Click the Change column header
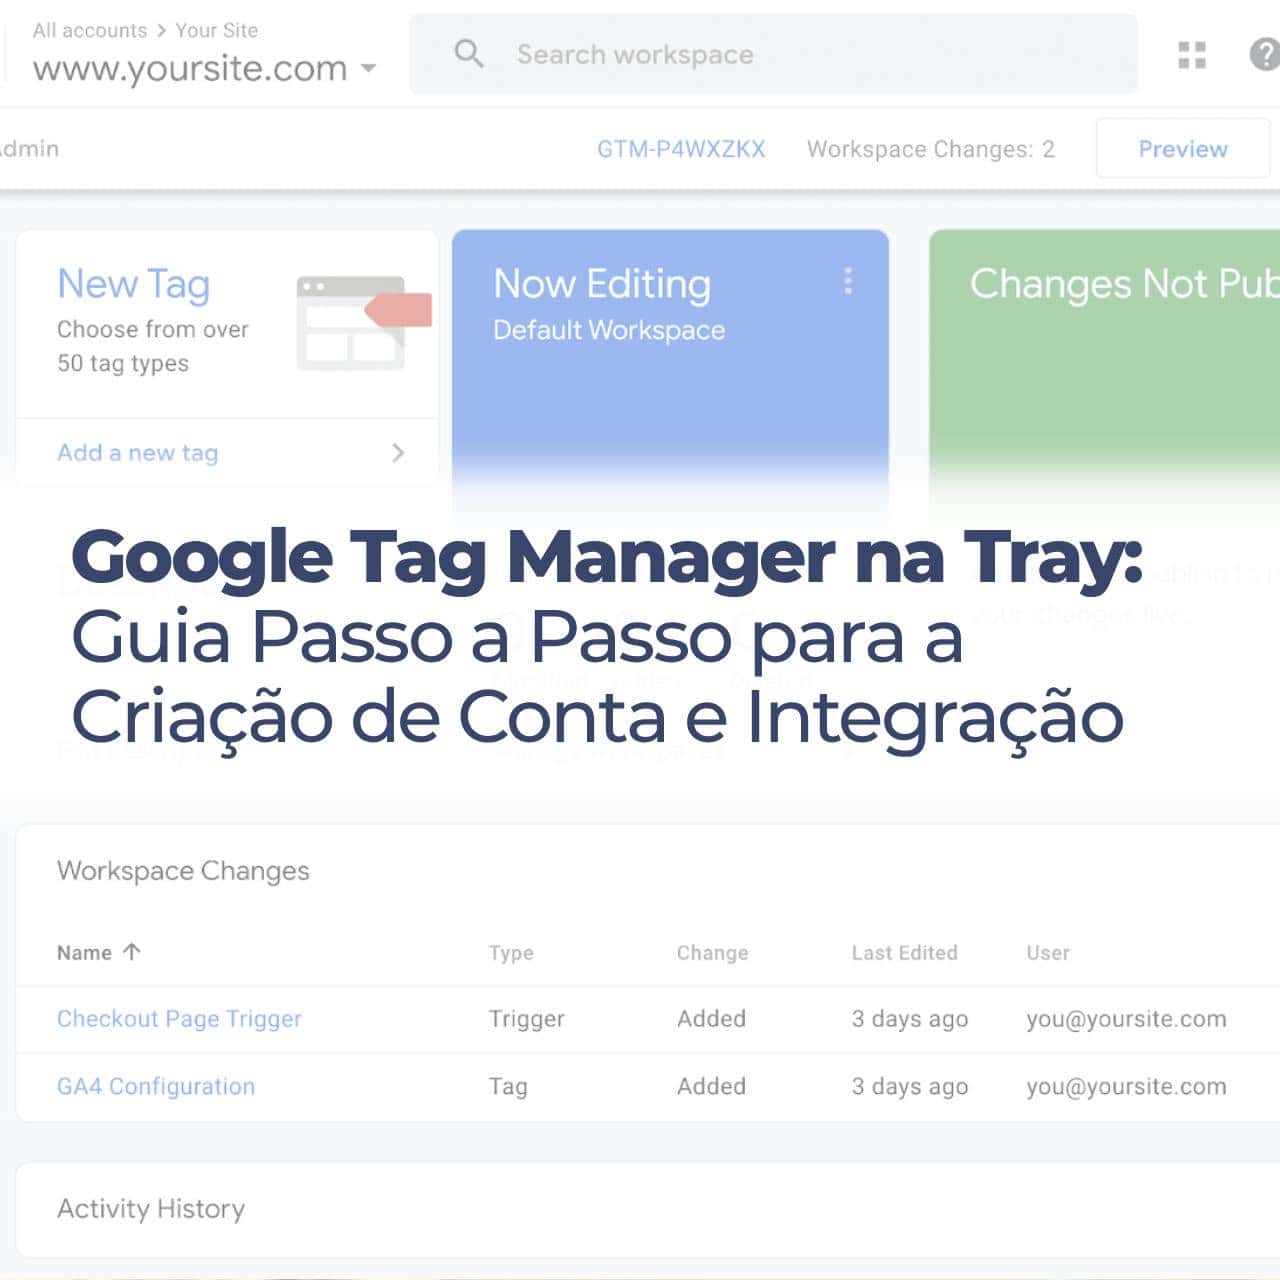Viewport: 1280px width, 1280px height. coord(712,952)
